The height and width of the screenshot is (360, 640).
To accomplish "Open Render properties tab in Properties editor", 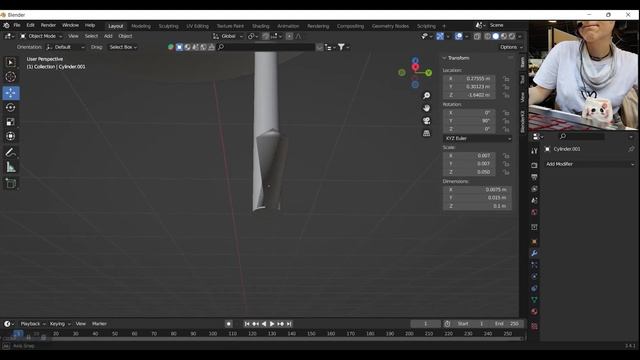I will tap(534, 165).
